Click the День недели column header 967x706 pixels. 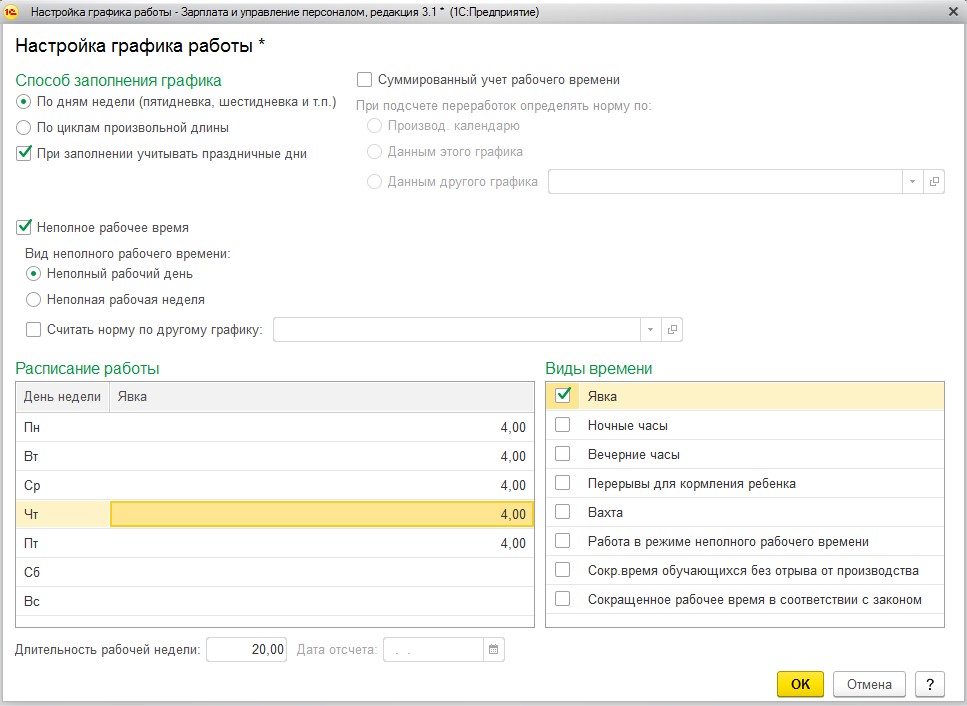pos(62,396)
